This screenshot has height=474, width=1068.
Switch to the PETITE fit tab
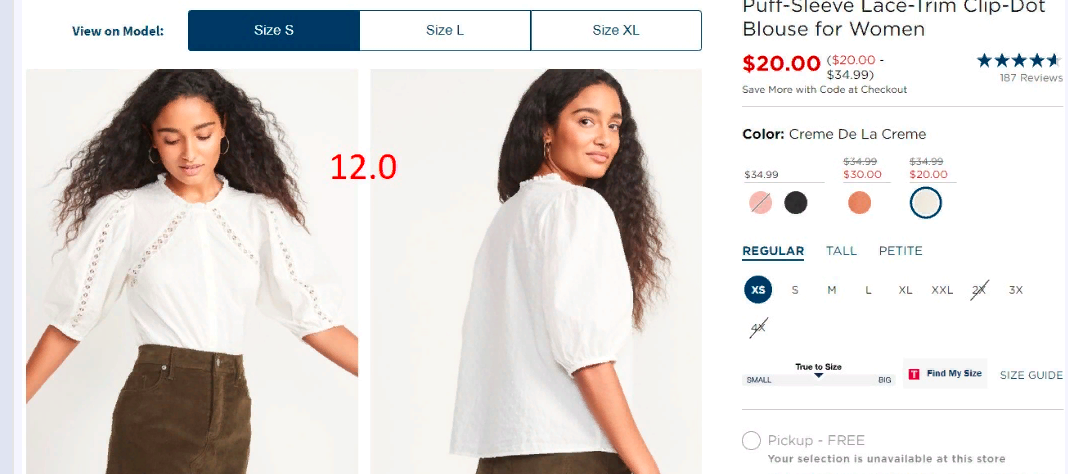coord(900,251)
